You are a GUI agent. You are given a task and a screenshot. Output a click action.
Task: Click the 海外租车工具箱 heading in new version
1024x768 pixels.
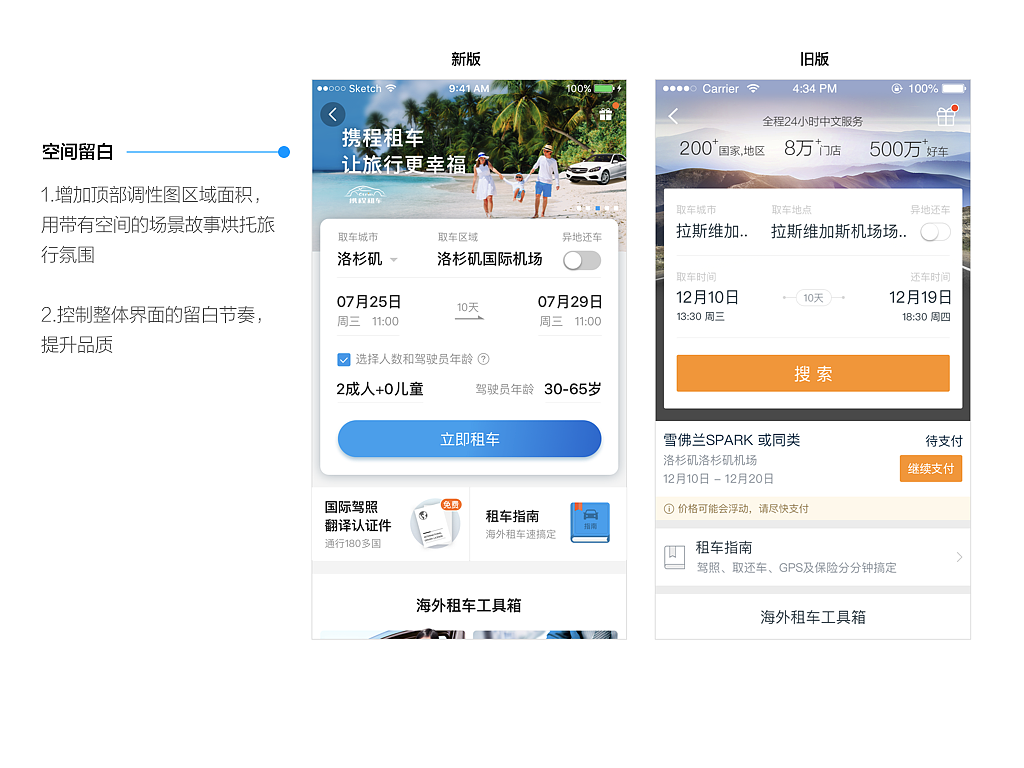tap(469, 605)
